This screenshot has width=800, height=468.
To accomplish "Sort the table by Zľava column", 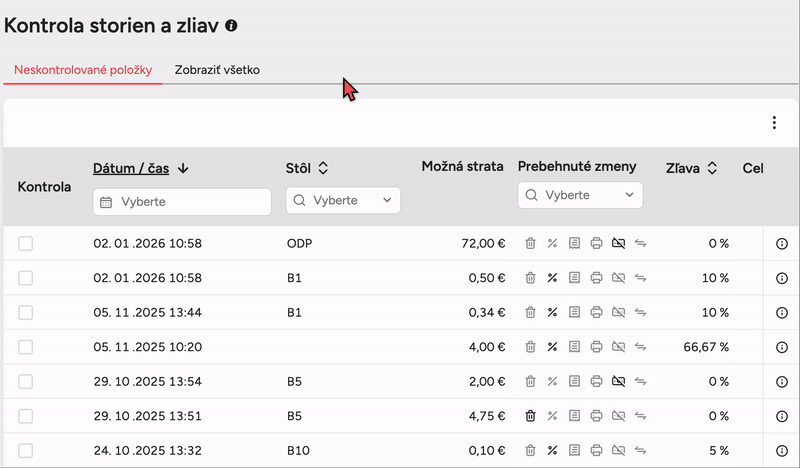I will pos(691,168).
